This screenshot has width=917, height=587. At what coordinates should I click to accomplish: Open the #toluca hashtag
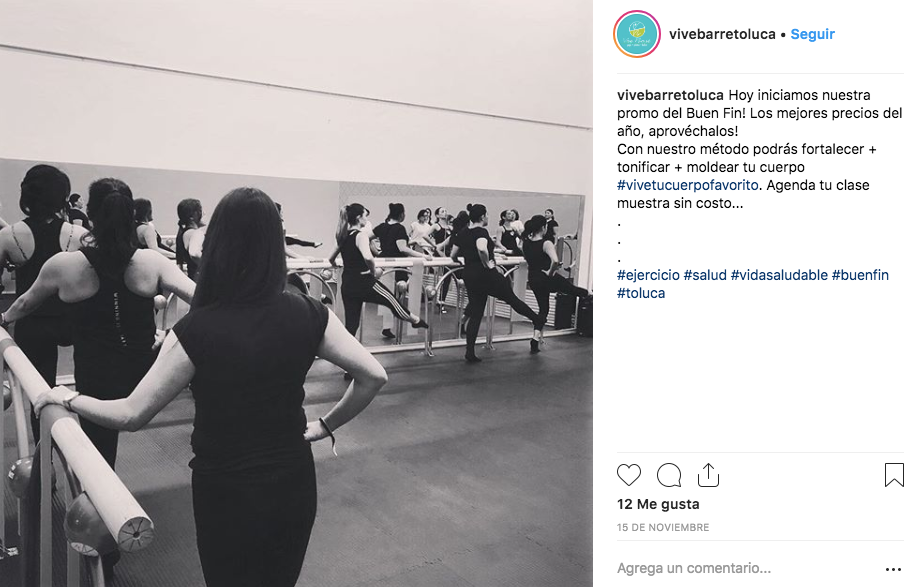641,294
